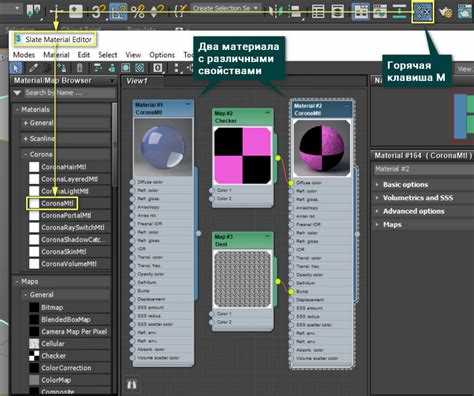Click Hide Unused Nodeslots icon
Image resolution: width=474 pixels, height=396 pixels.
coord(112,68)
